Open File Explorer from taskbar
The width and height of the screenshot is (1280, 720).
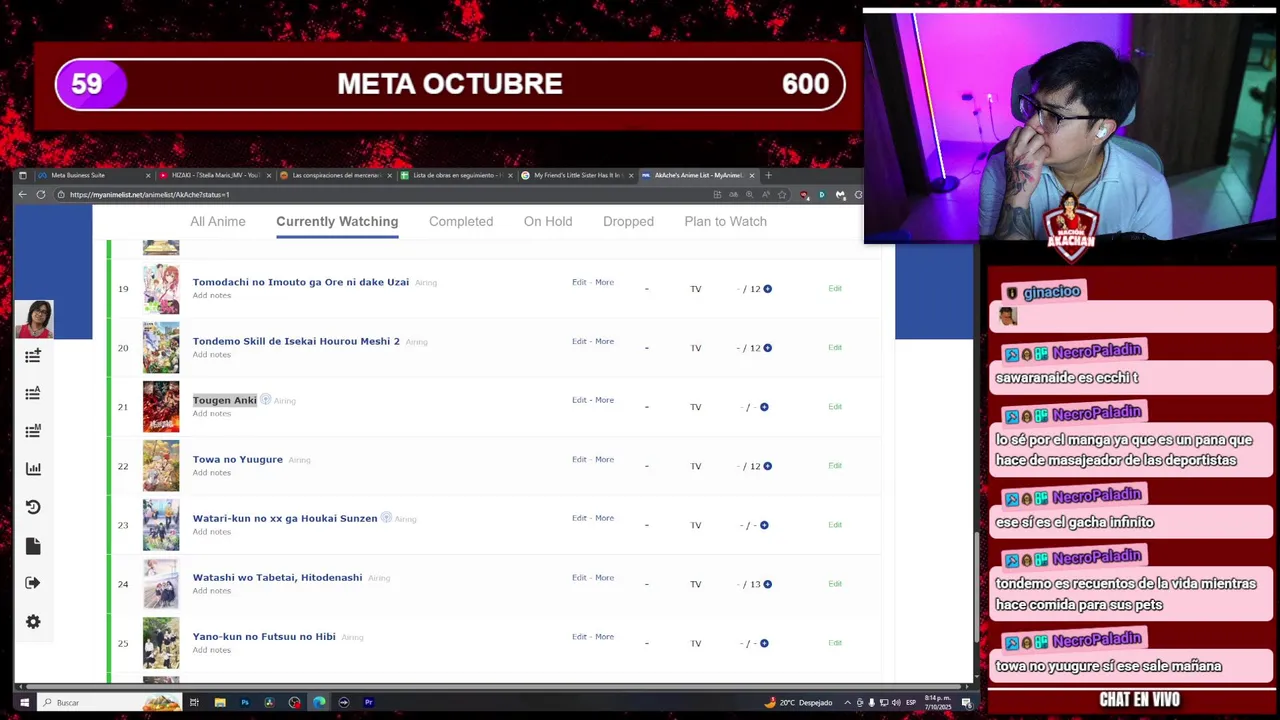tap(220, 702)
